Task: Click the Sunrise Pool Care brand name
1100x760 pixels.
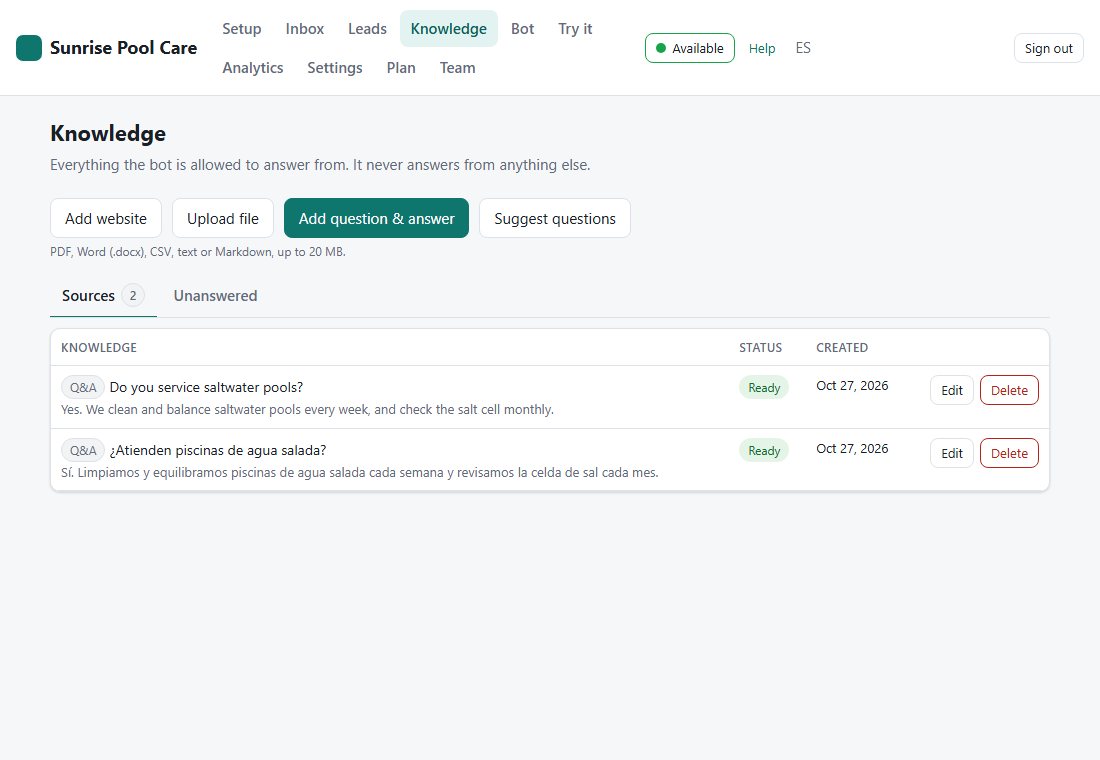Action: pos(123,48)
